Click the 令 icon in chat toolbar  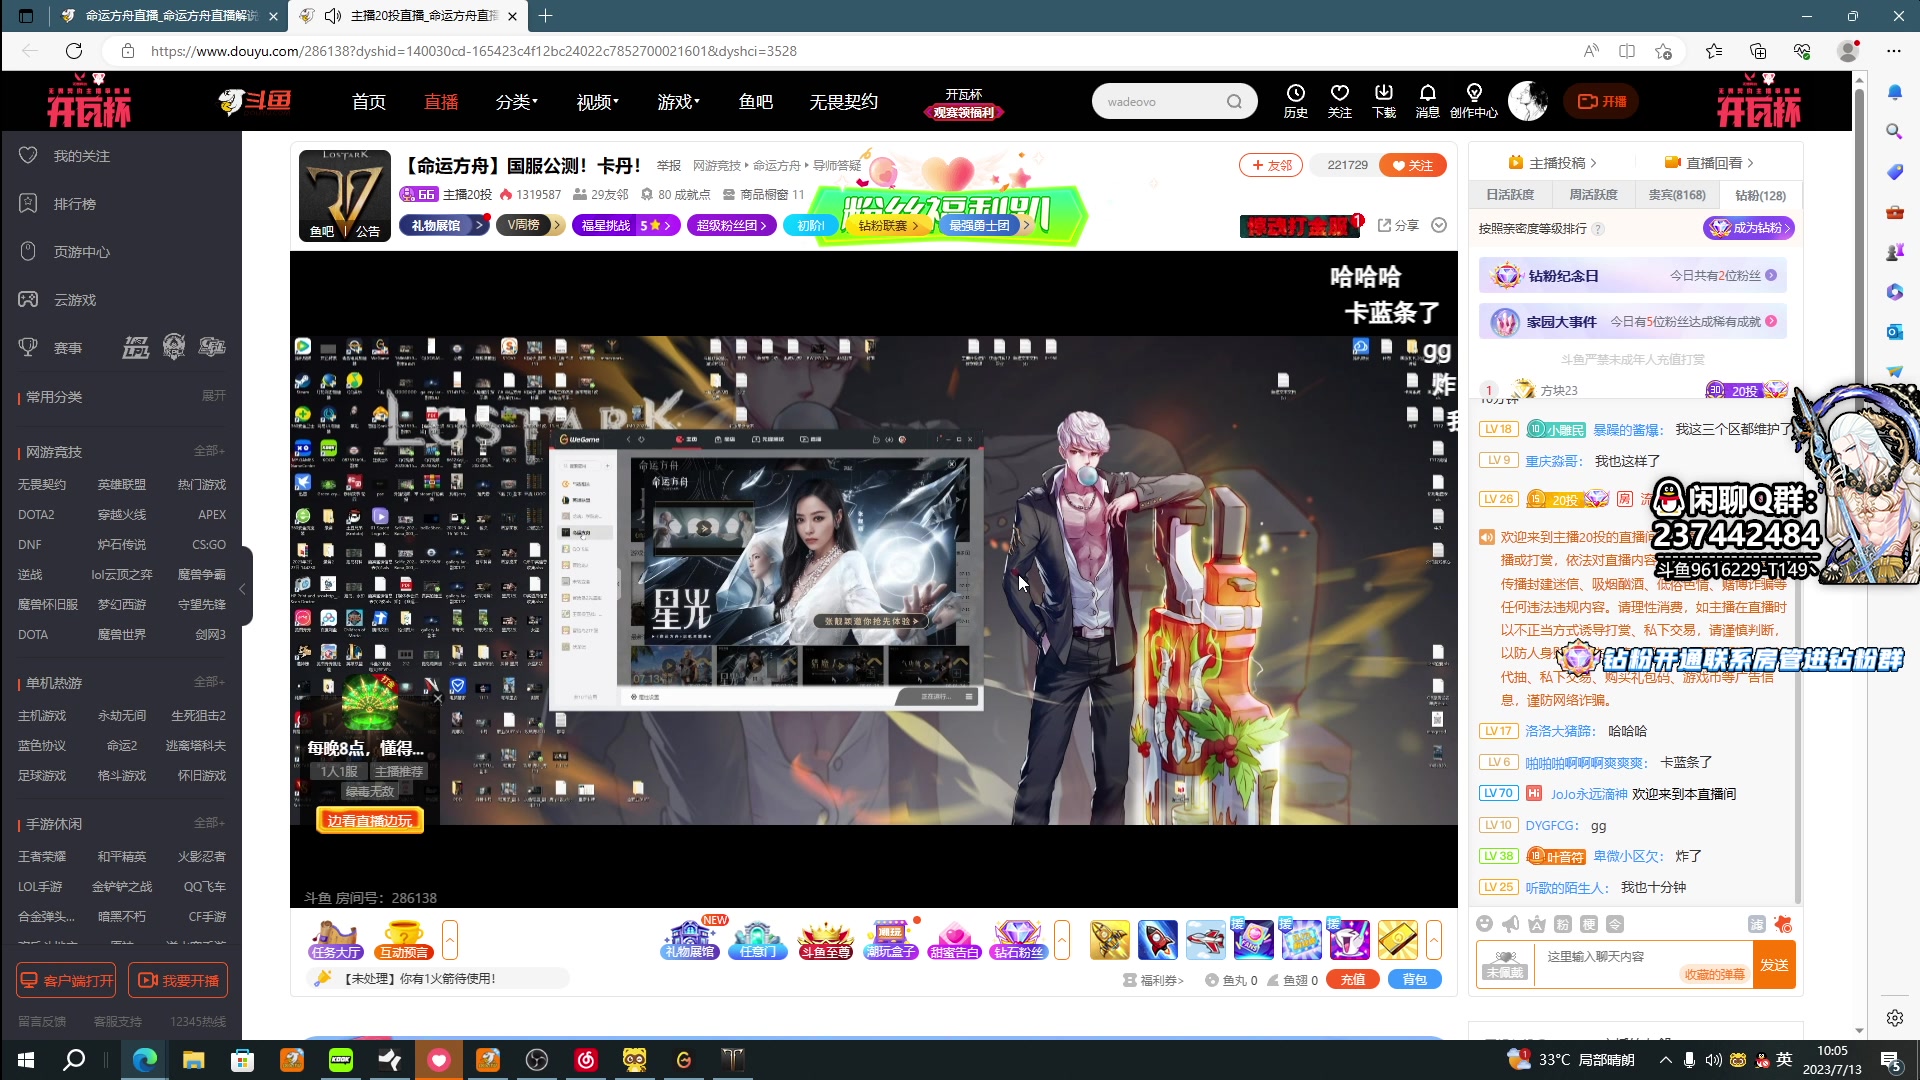tap(1615, 924)
